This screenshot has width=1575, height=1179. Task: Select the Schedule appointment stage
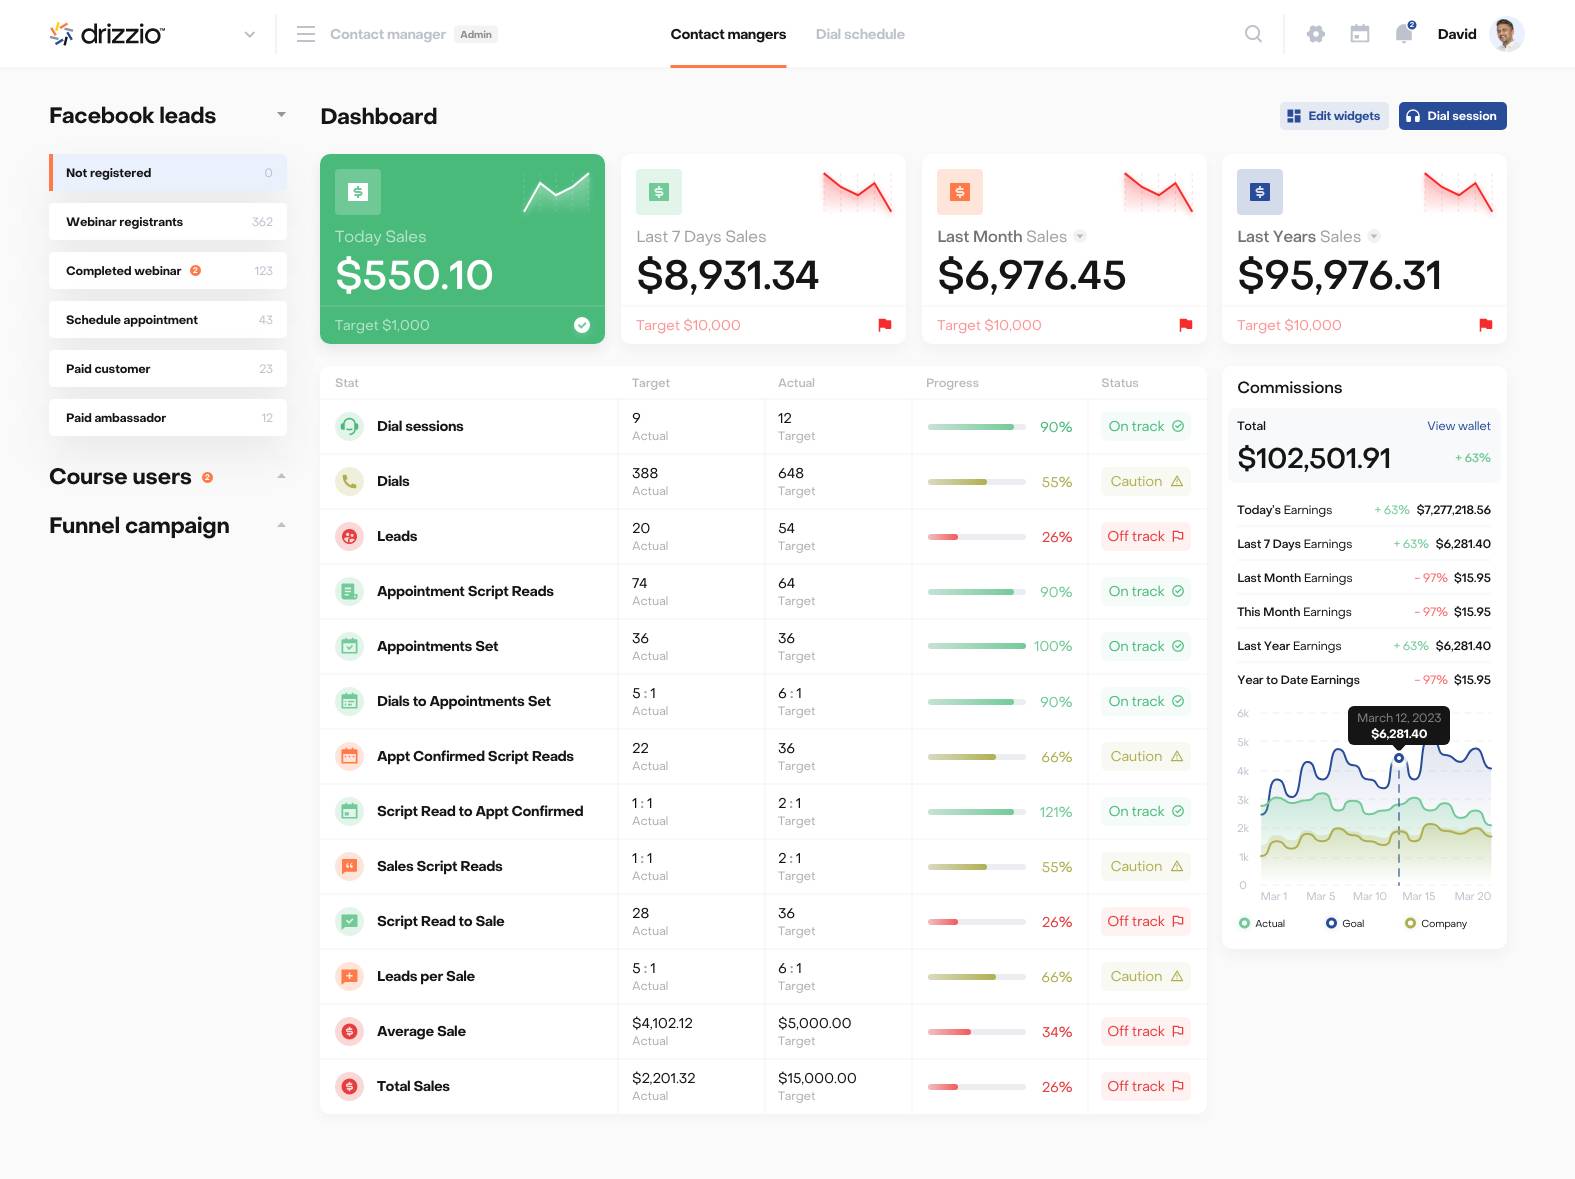pyautogui.click(x=168, y=320)
